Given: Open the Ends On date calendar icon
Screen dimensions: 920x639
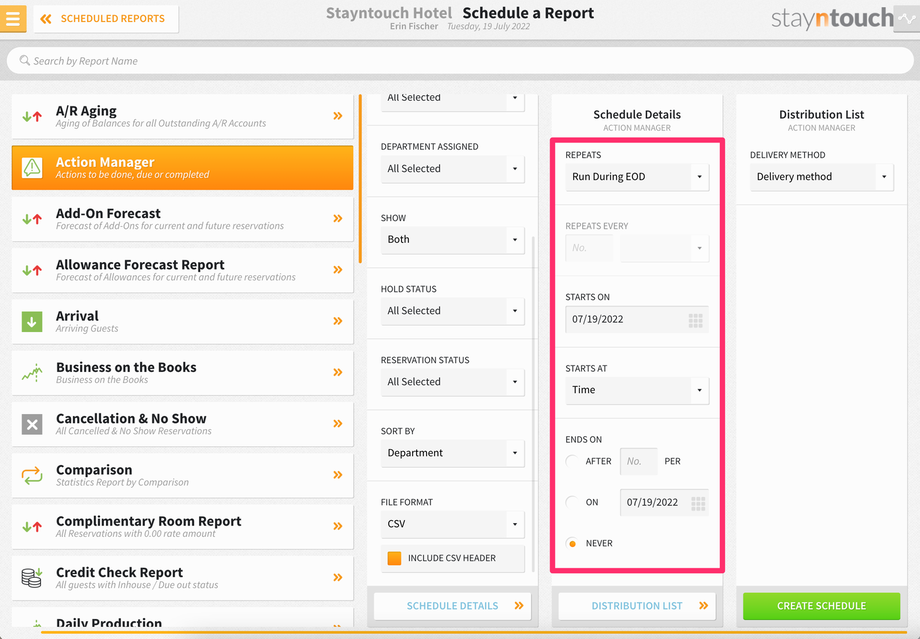Looking at the screenshot, I should (x=698, y=503).
